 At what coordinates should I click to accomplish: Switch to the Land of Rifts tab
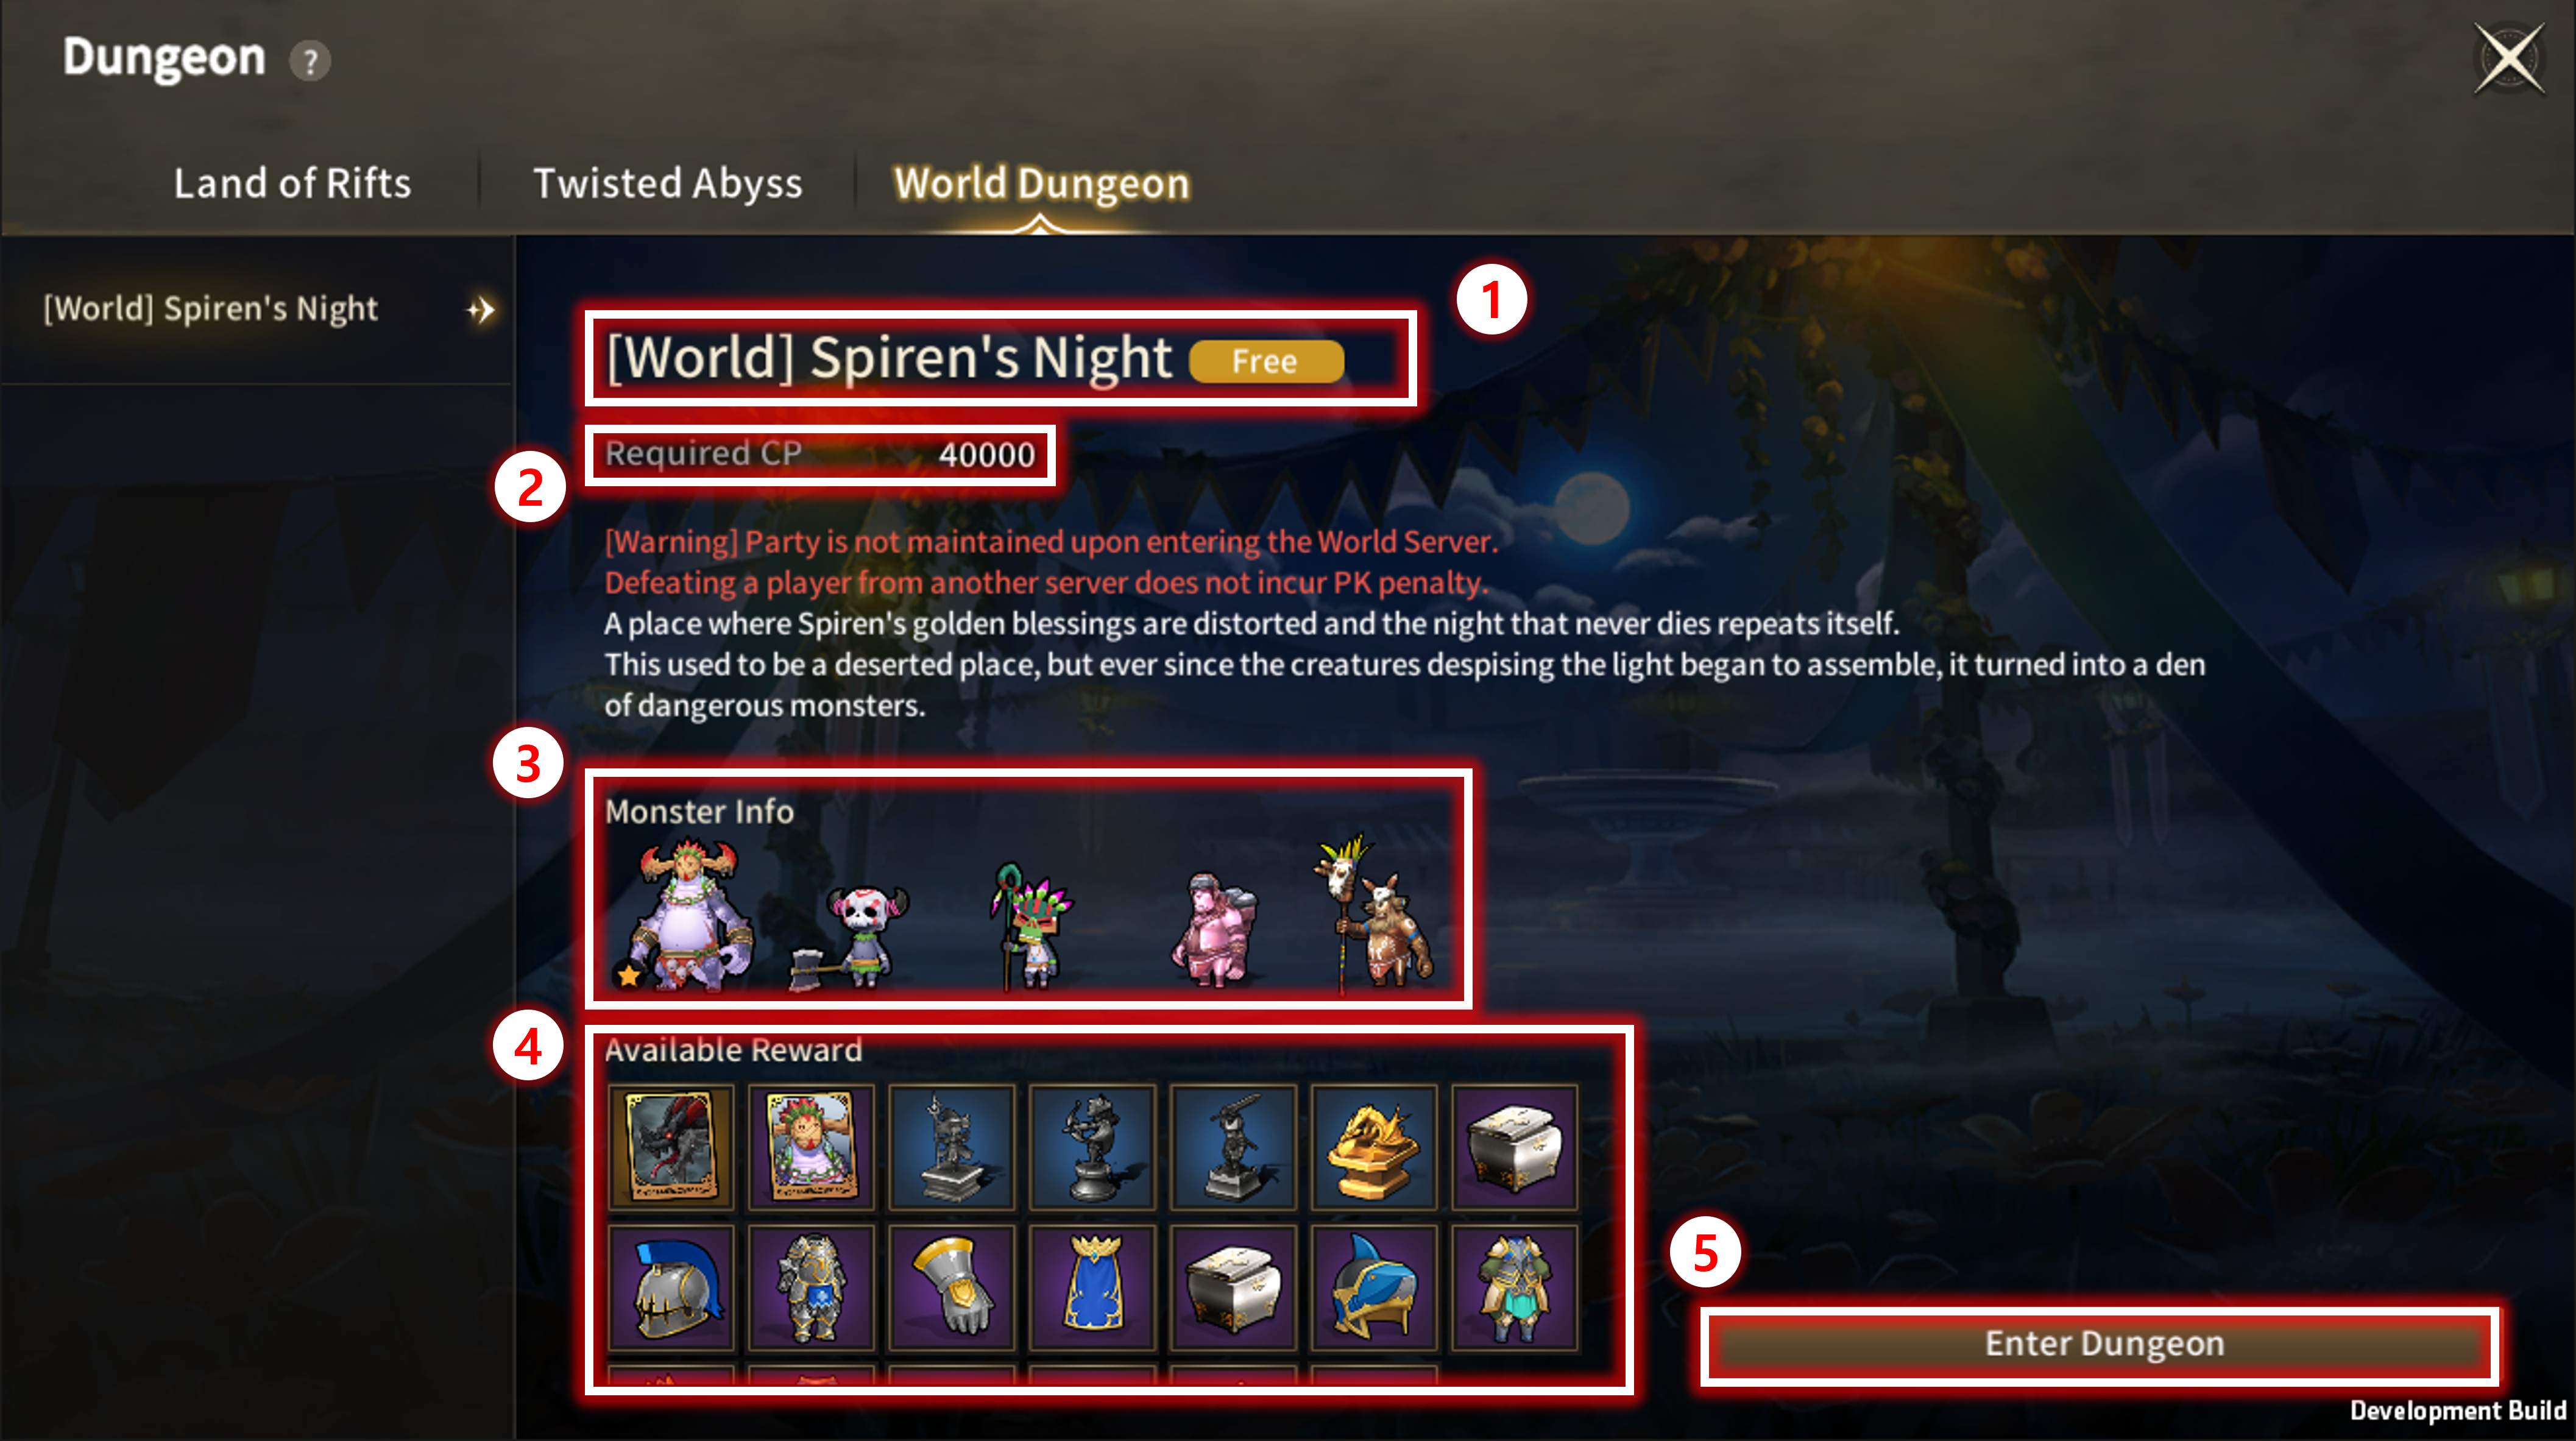[292, 183]
